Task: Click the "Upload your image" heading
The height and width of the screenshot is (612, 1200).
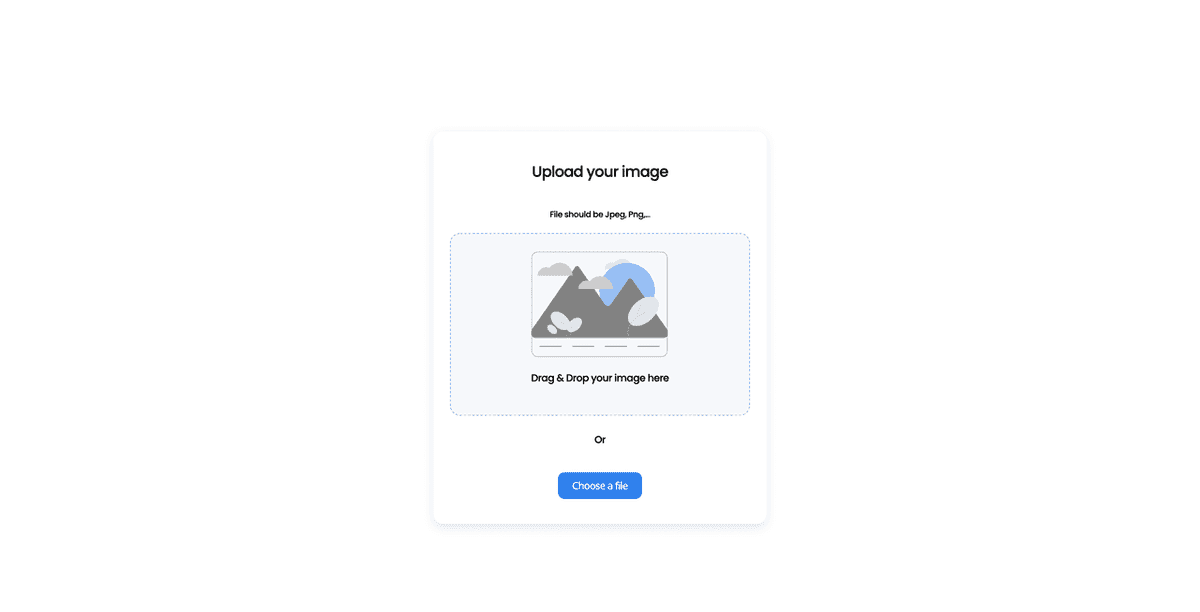Action: pos(600,172)
